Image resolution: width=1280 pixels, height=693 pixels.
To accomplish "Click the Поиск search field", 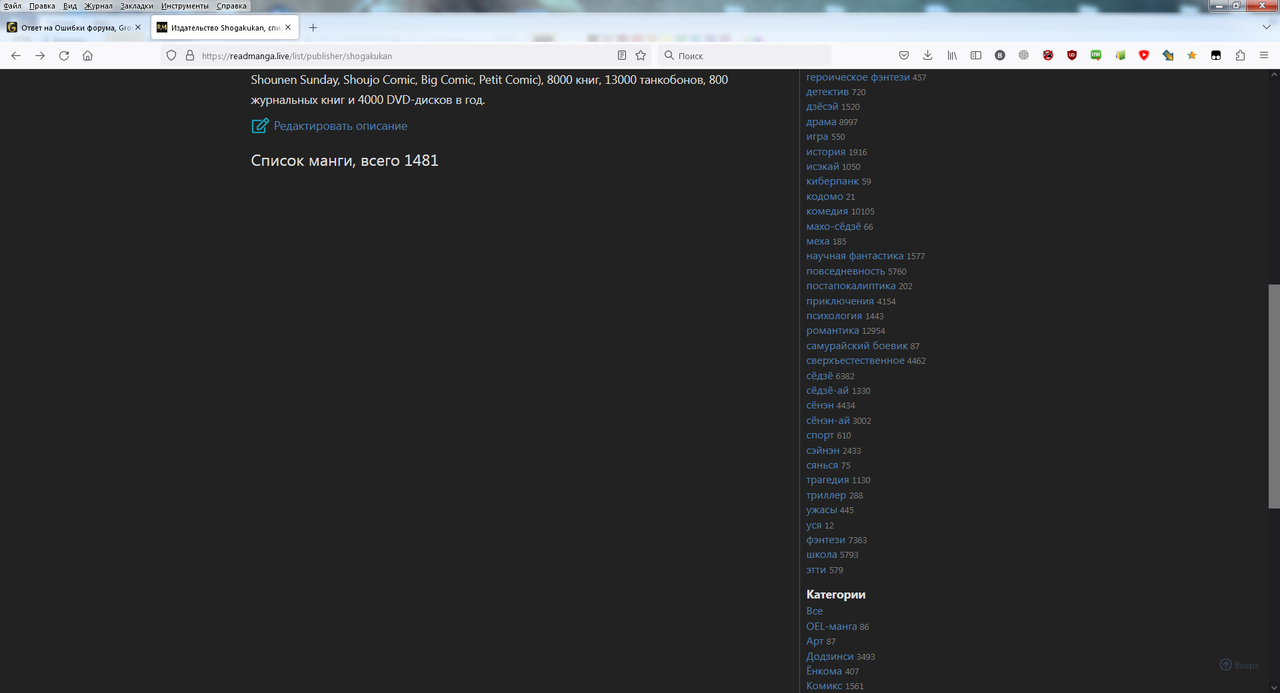I will [x=745, y=56].
